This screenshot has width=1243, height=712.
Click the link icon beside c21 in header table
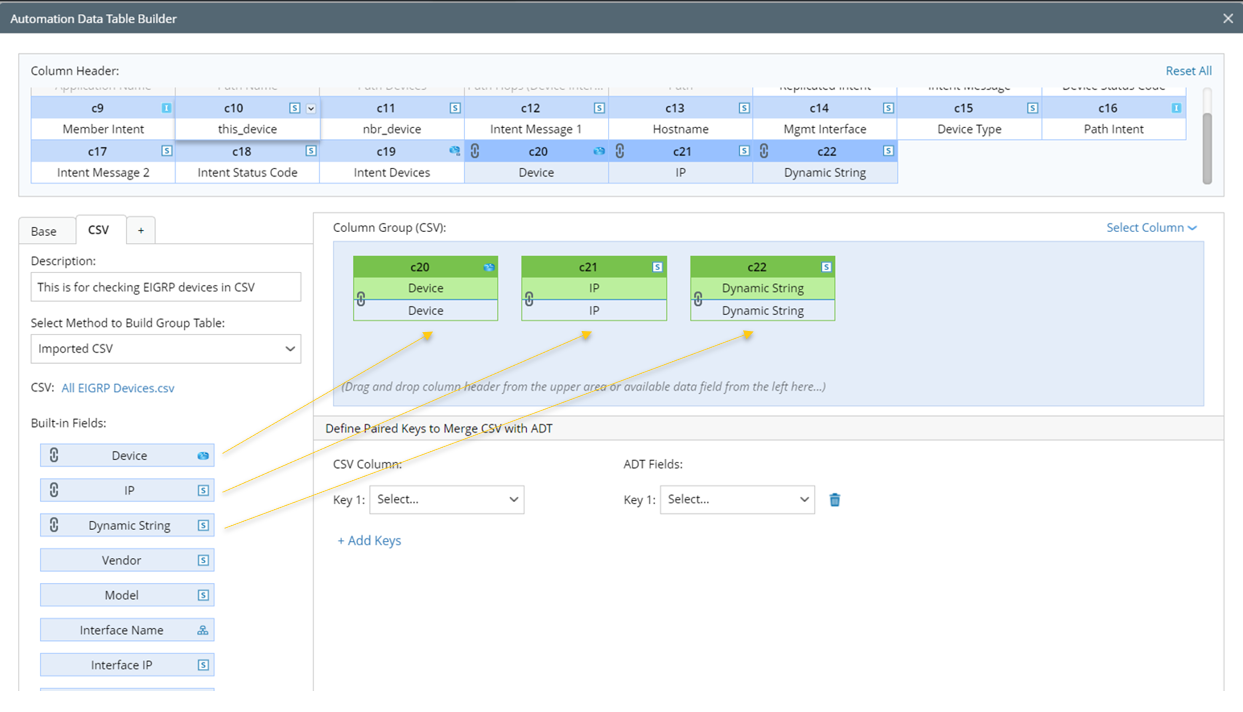click(620, 151)
